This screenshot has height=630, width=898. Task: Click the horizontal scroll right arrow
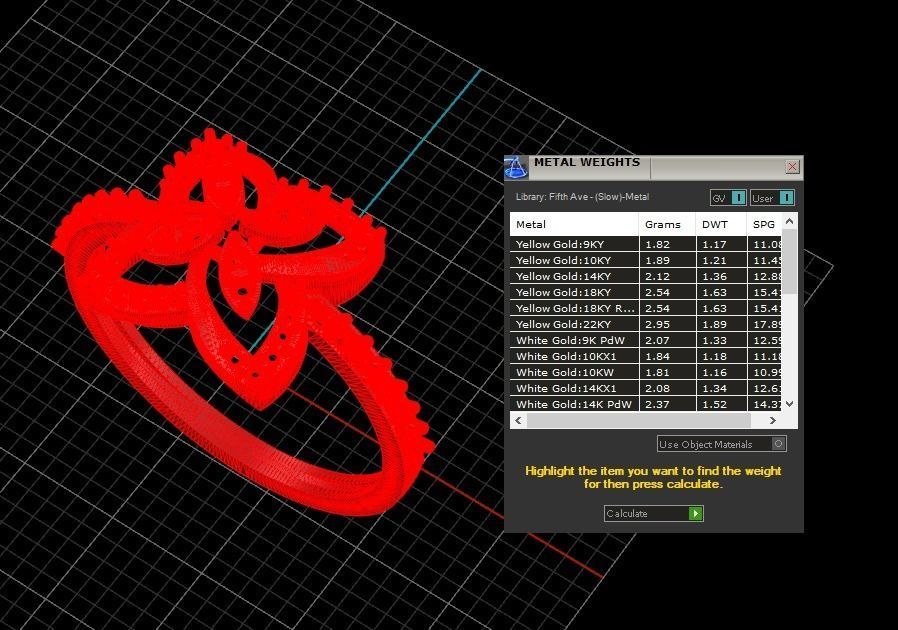773,420
